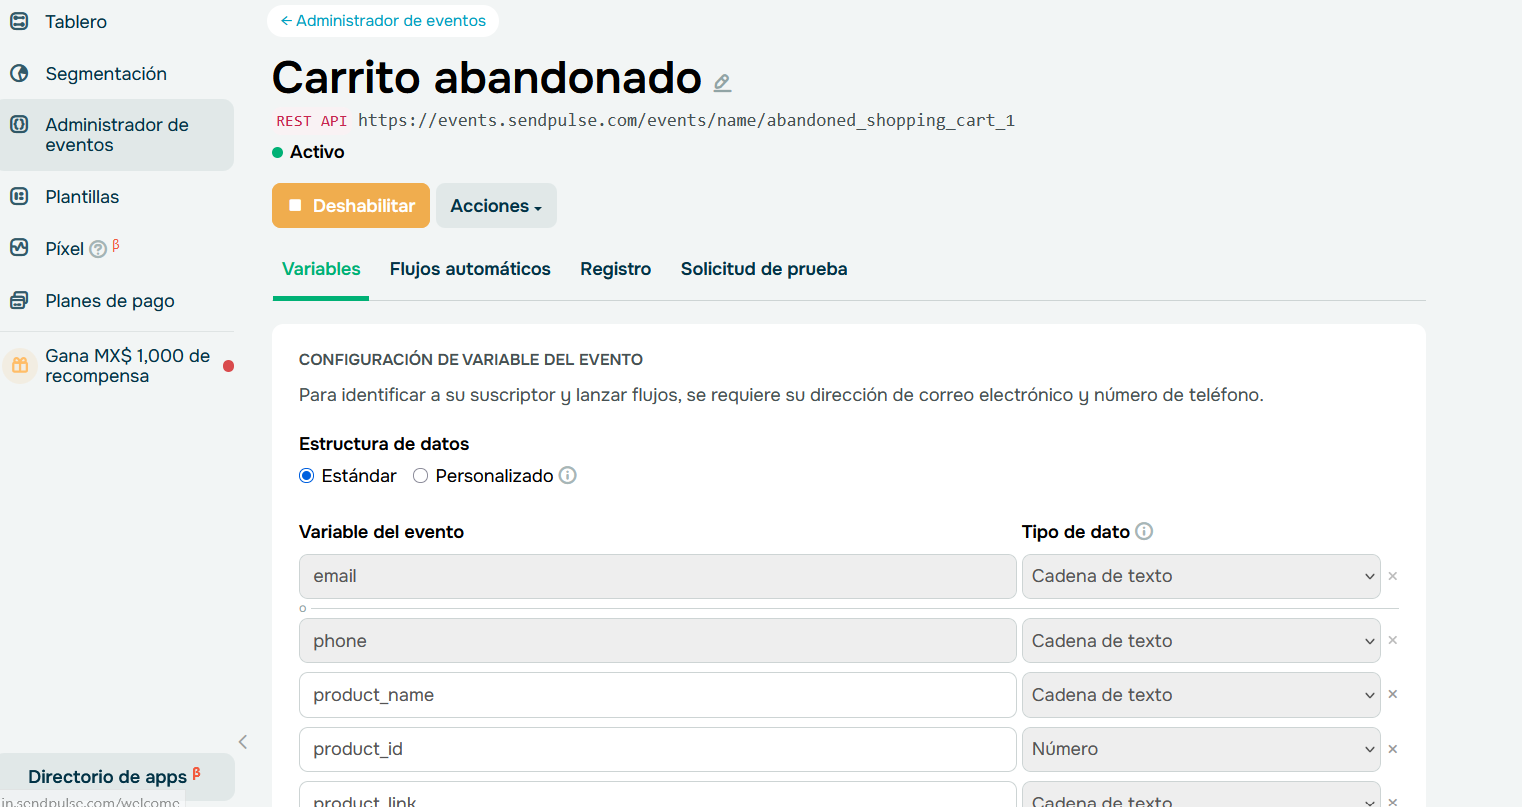Open data type dropdown for phone

(1201, 640)
